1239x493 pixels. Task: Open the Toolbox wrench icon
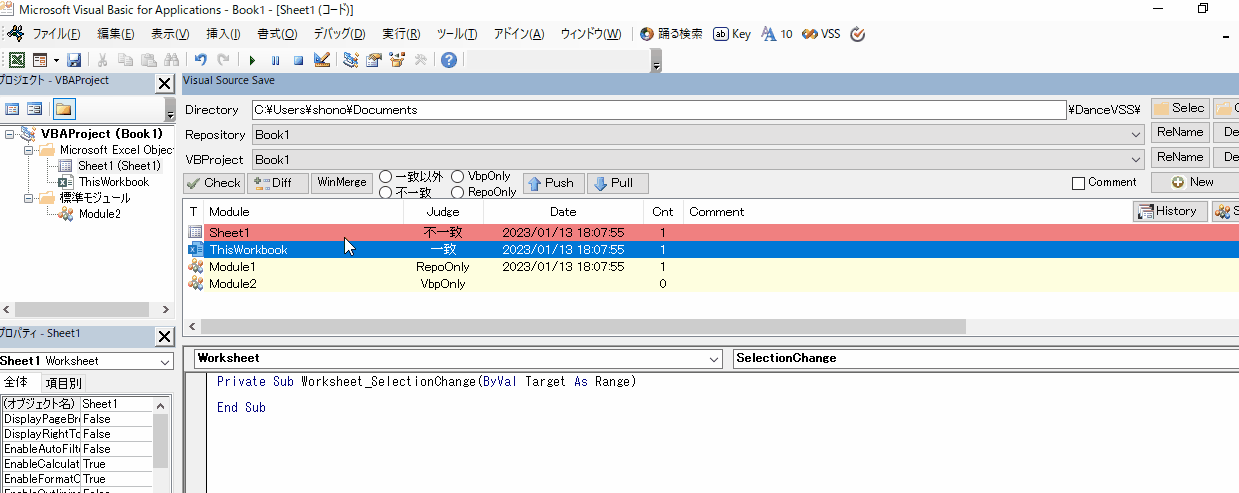coord(420,60)
